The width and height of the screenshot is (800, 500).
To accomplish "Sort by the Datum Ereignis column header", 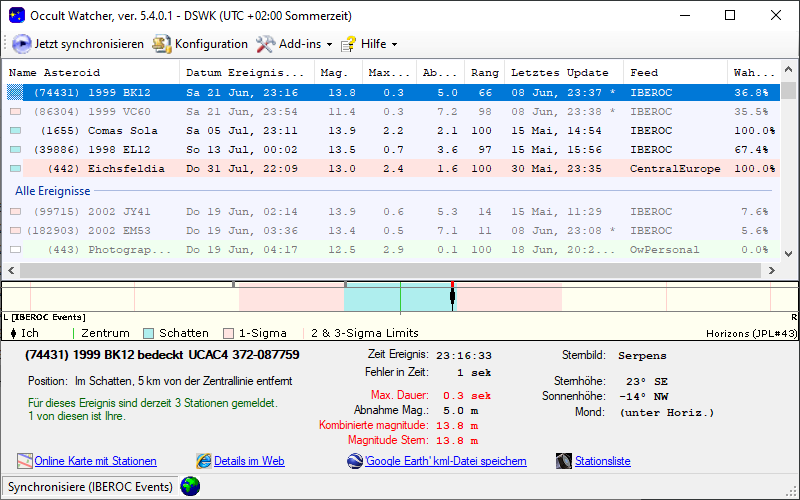I will [x=245, y=73].
